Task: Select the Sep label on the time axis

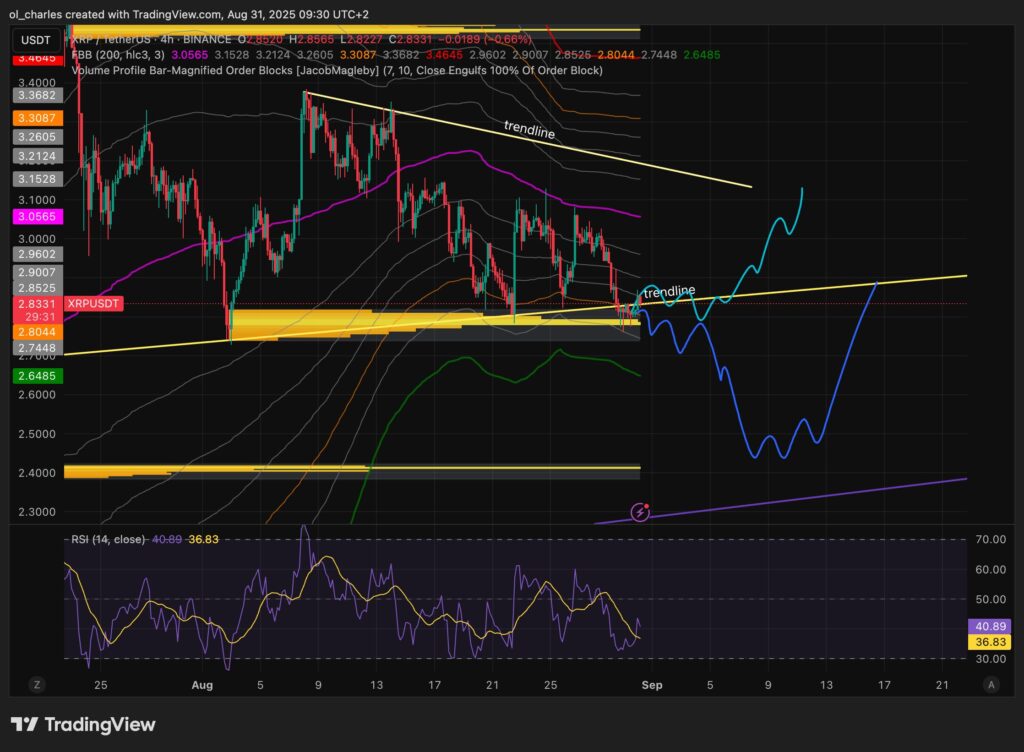Action: click(652, 685)
